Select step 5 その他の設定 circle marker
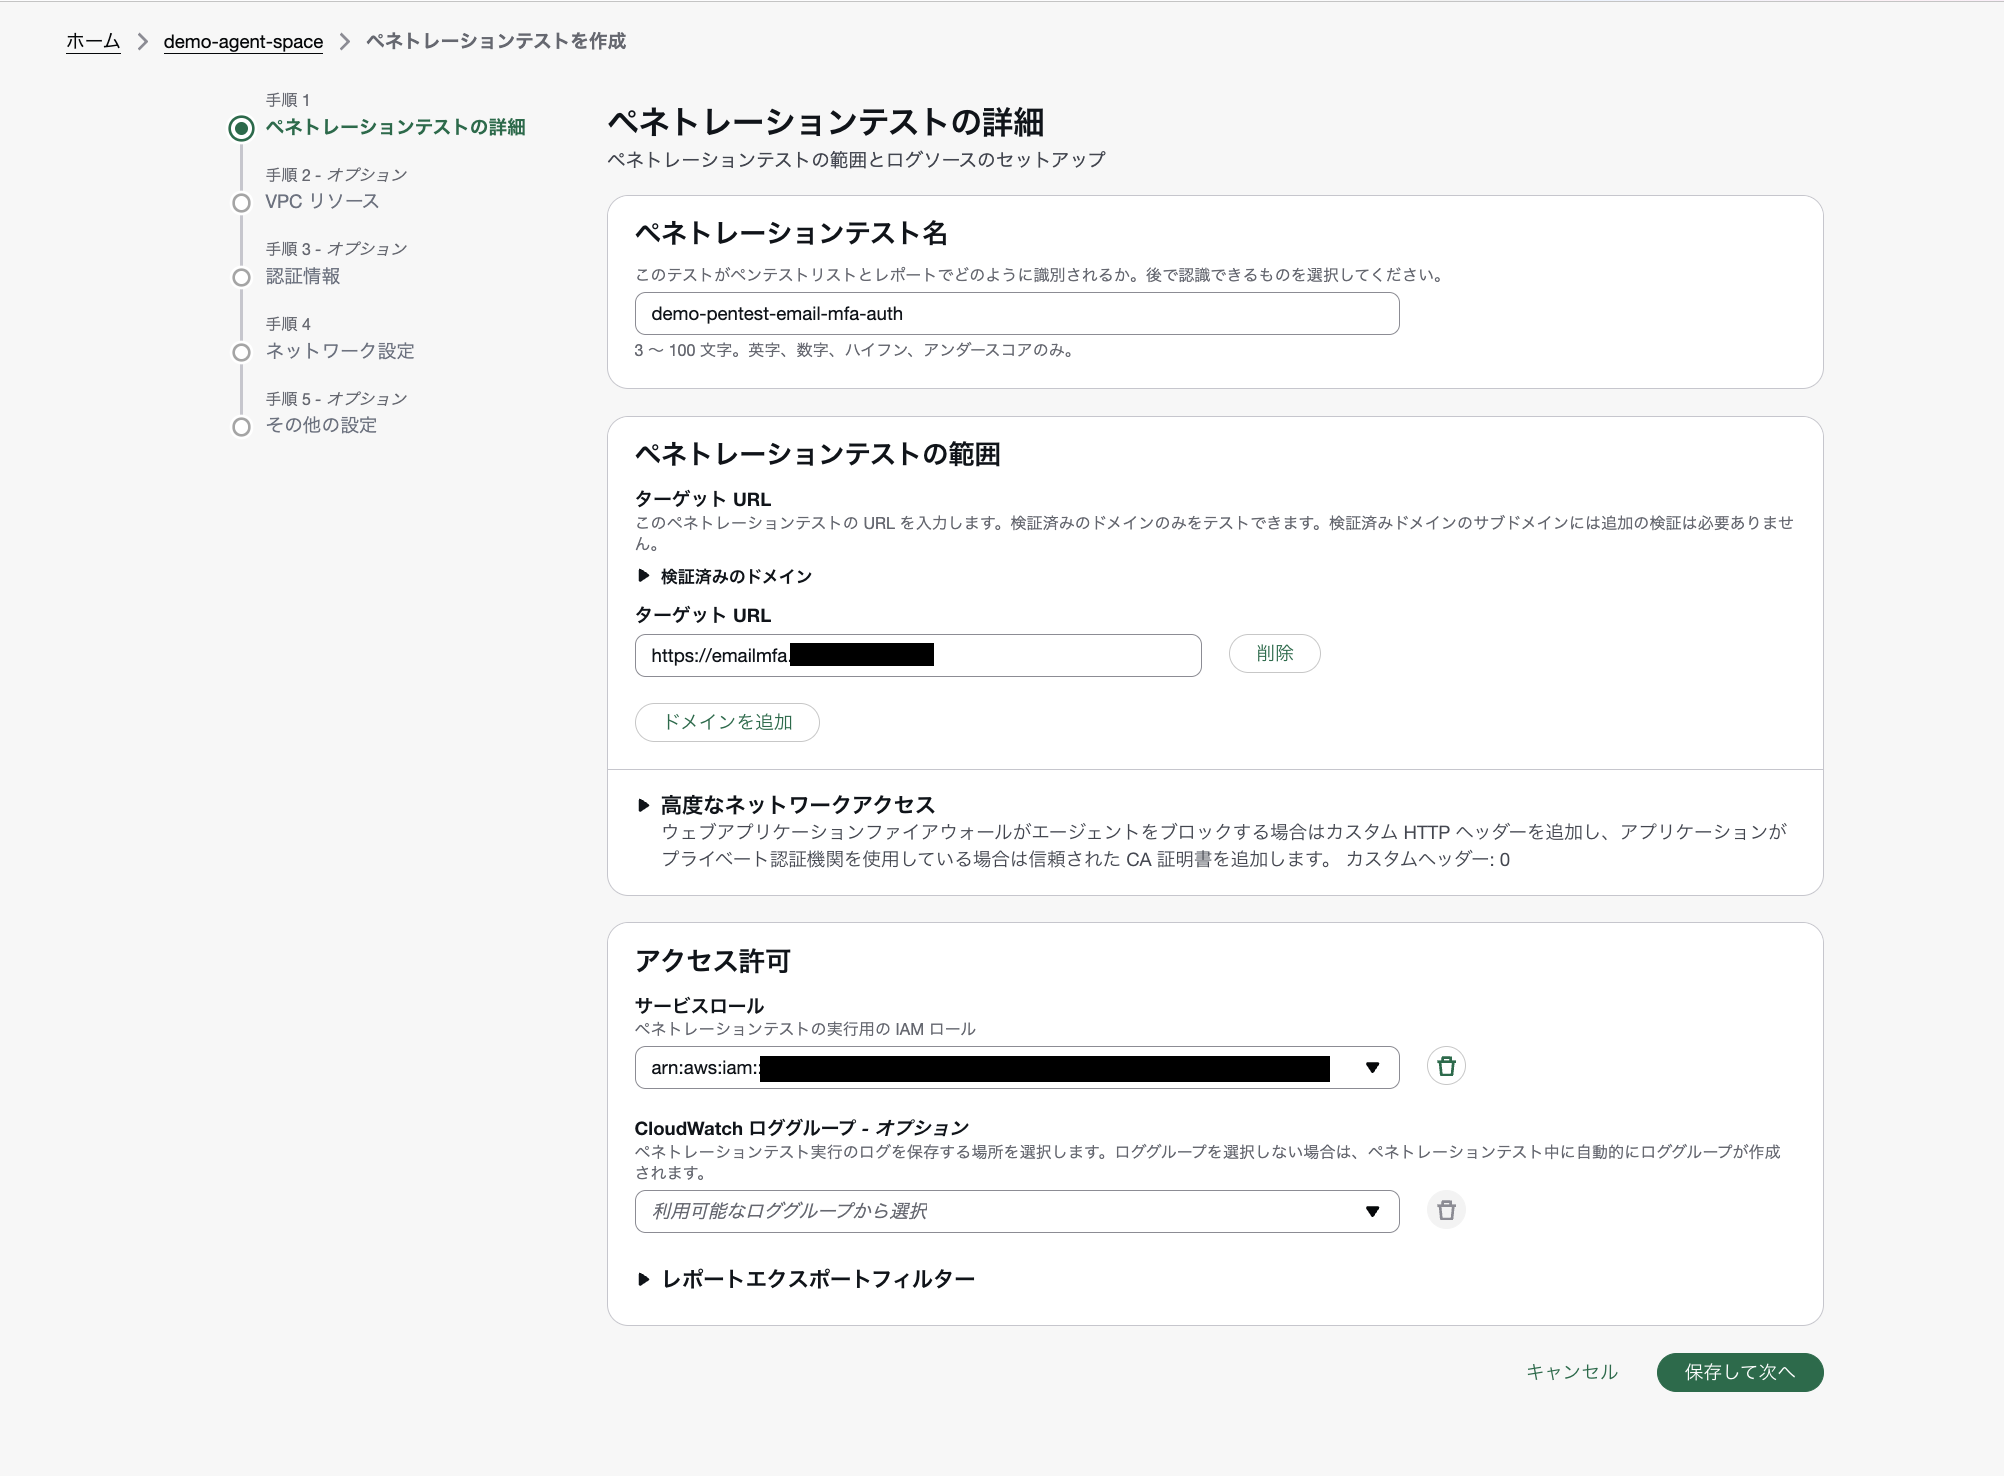Image resolution: width=2004 pixels, height=1476 pixels. pos(241,427)
